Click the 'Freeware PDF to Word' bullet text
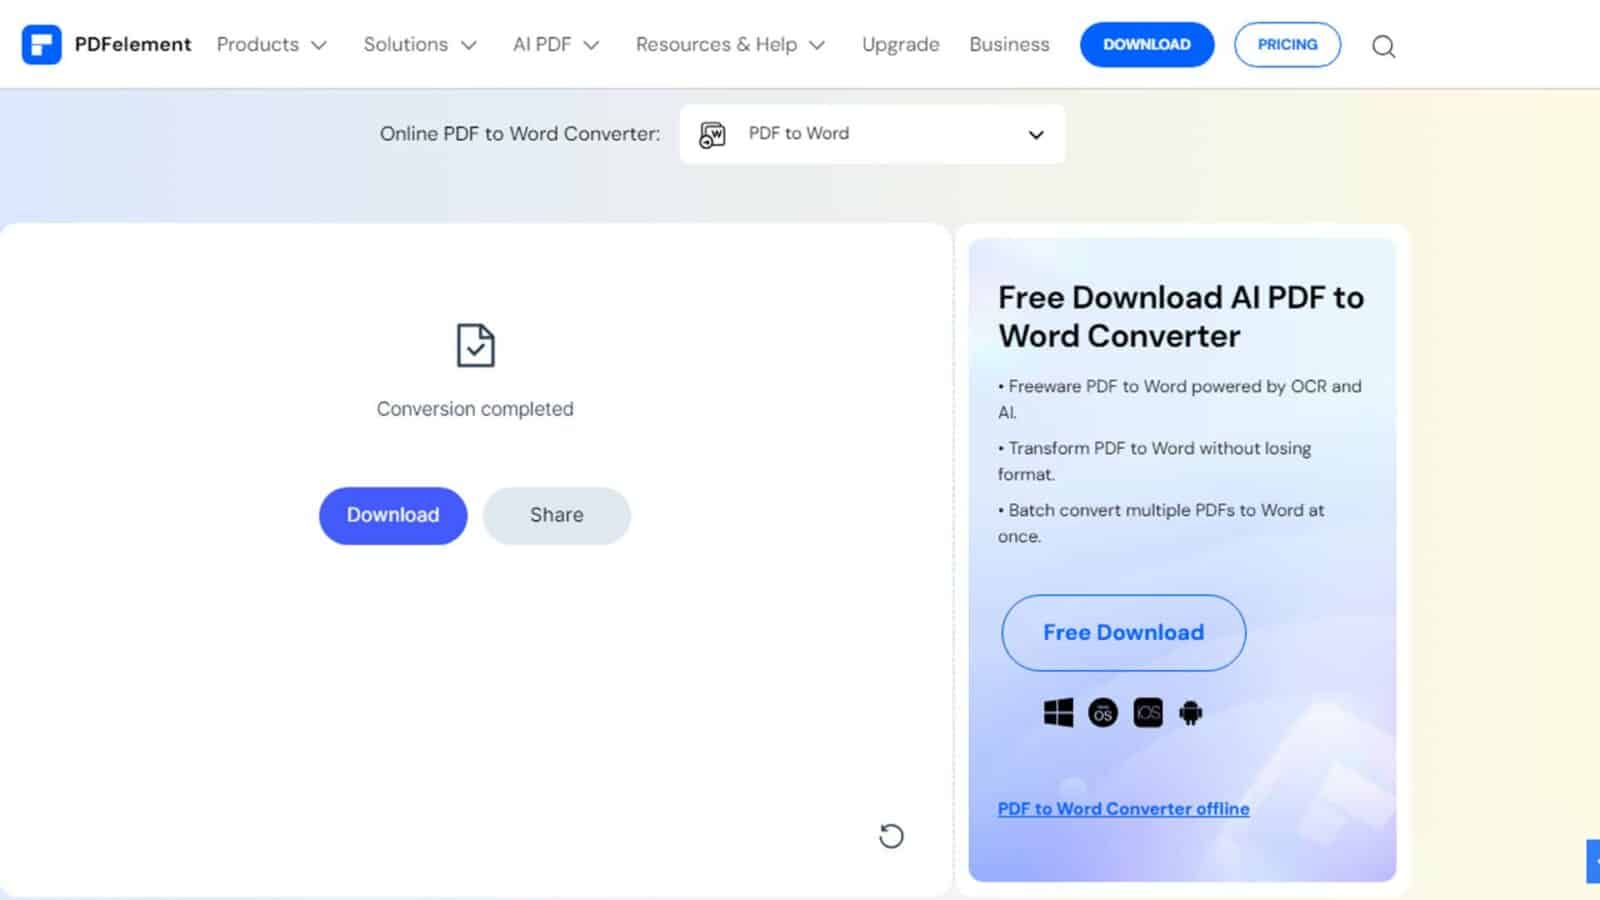Screen dimensions: 1600x900 coord(1179,399)
